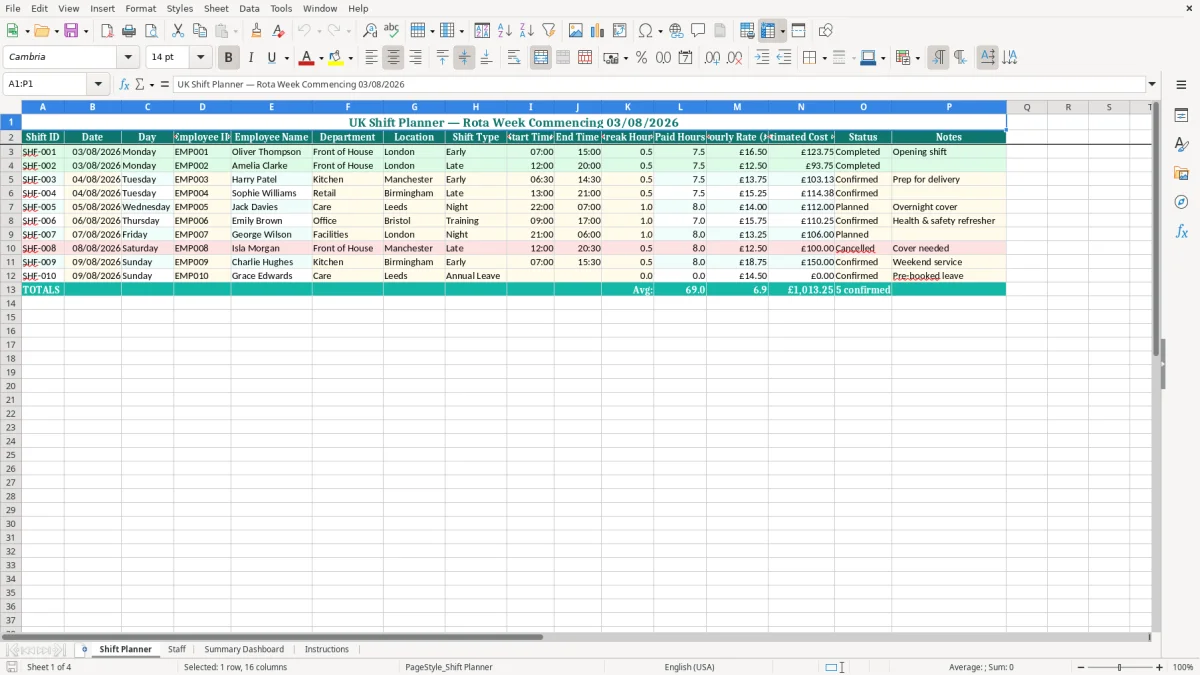This screenshot has width=1200, height=675.
Task: Click the Add Decimal Place icon
Action: click(x=712, y=58)
